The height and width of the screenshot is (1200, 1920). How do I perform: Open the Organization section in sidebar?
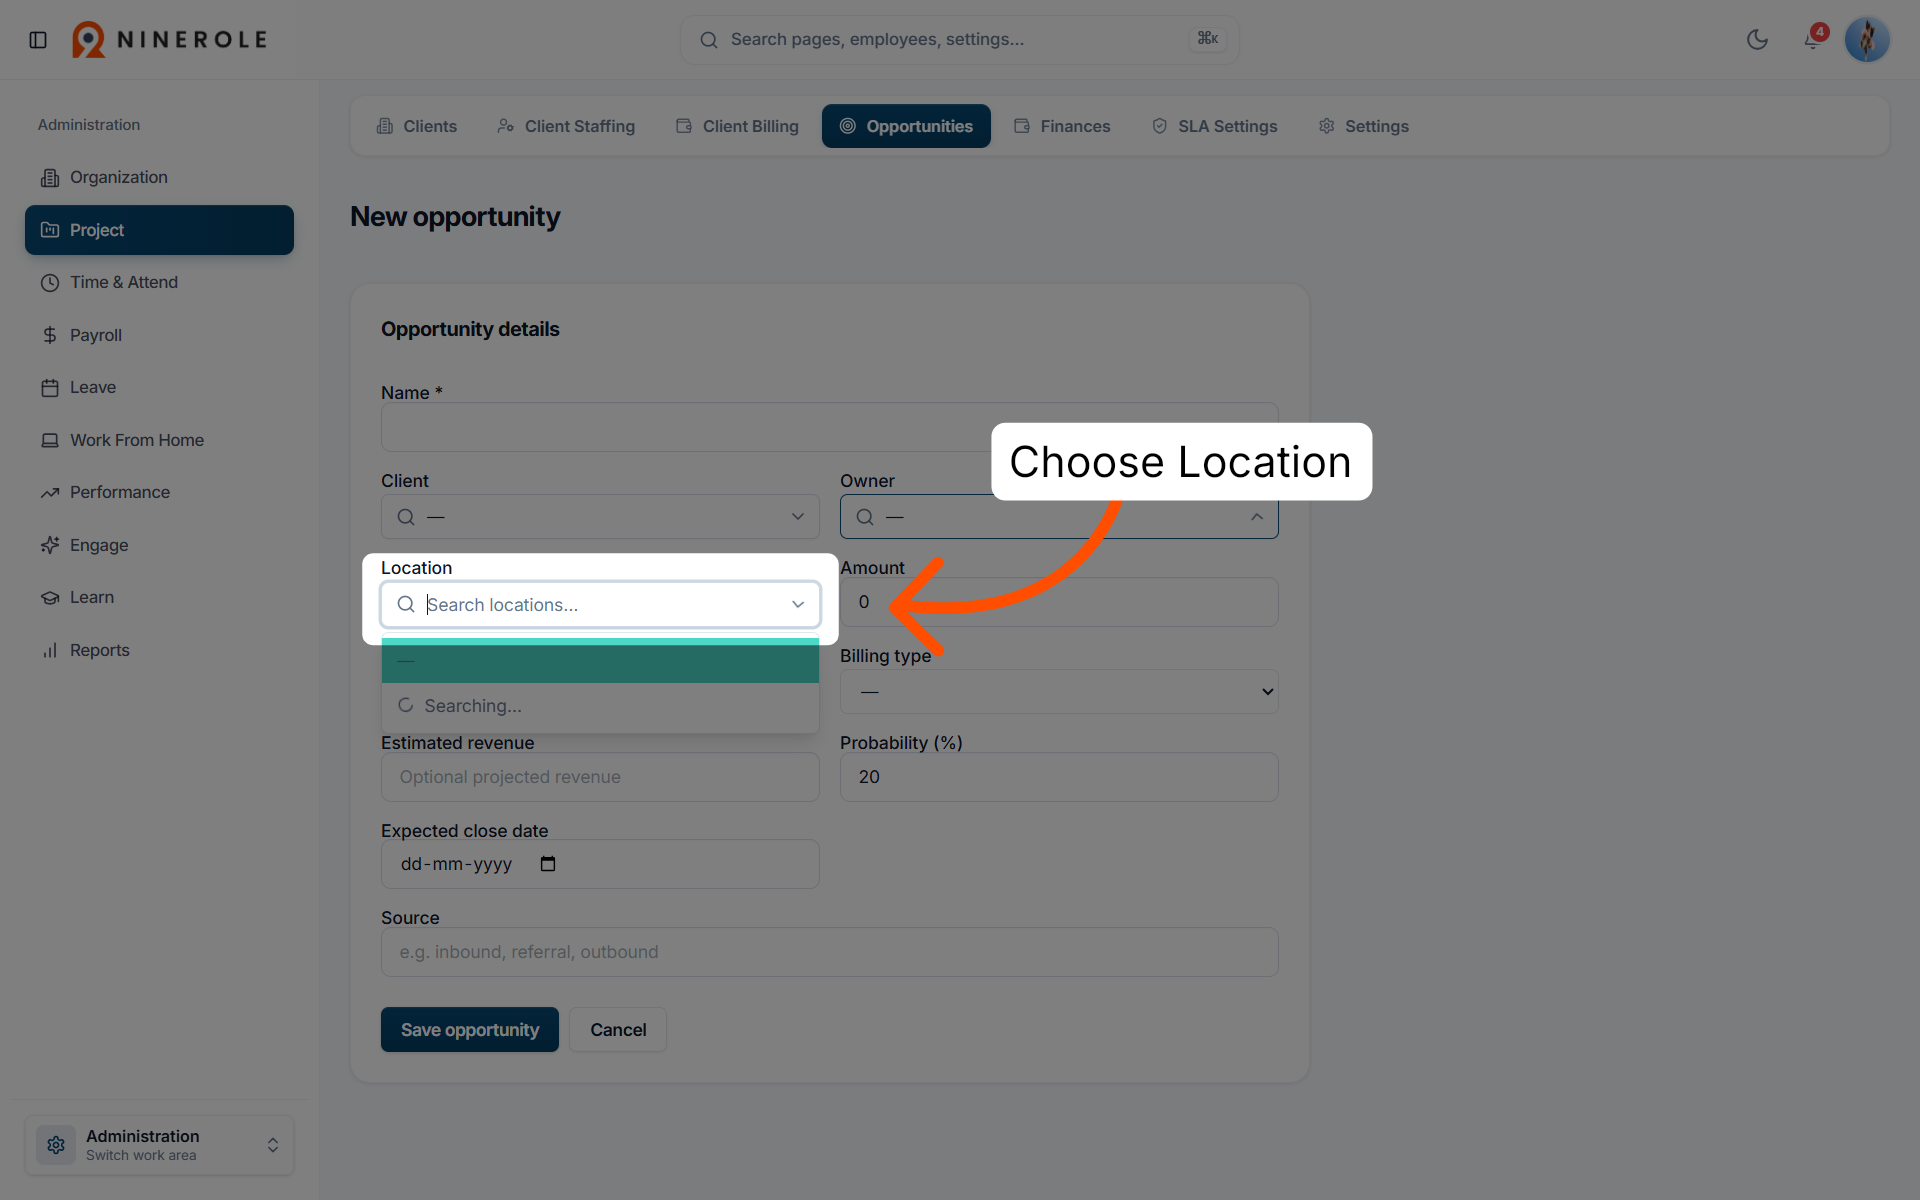pyautogui.click(x=159, y=177)
